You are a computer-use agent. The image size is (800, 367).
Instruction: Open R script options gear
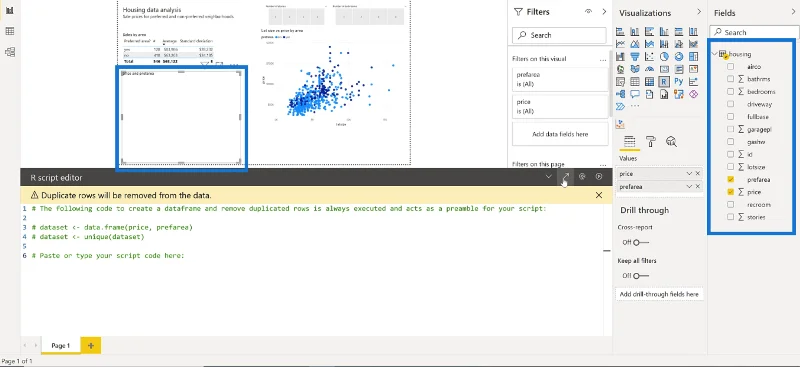582,177
